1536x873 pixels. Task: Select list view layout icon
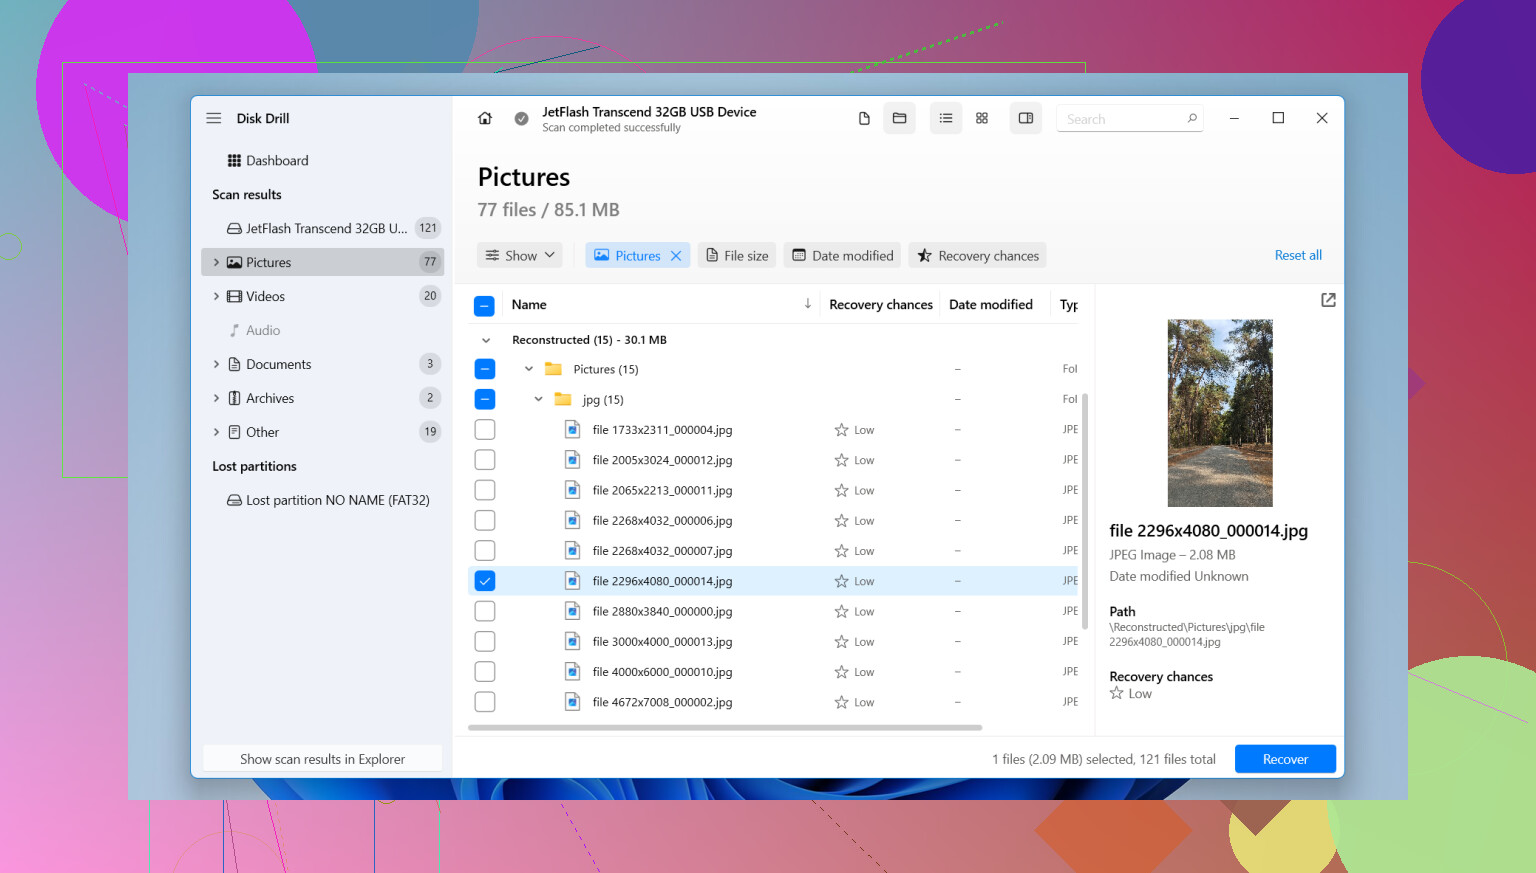[946, 118]
